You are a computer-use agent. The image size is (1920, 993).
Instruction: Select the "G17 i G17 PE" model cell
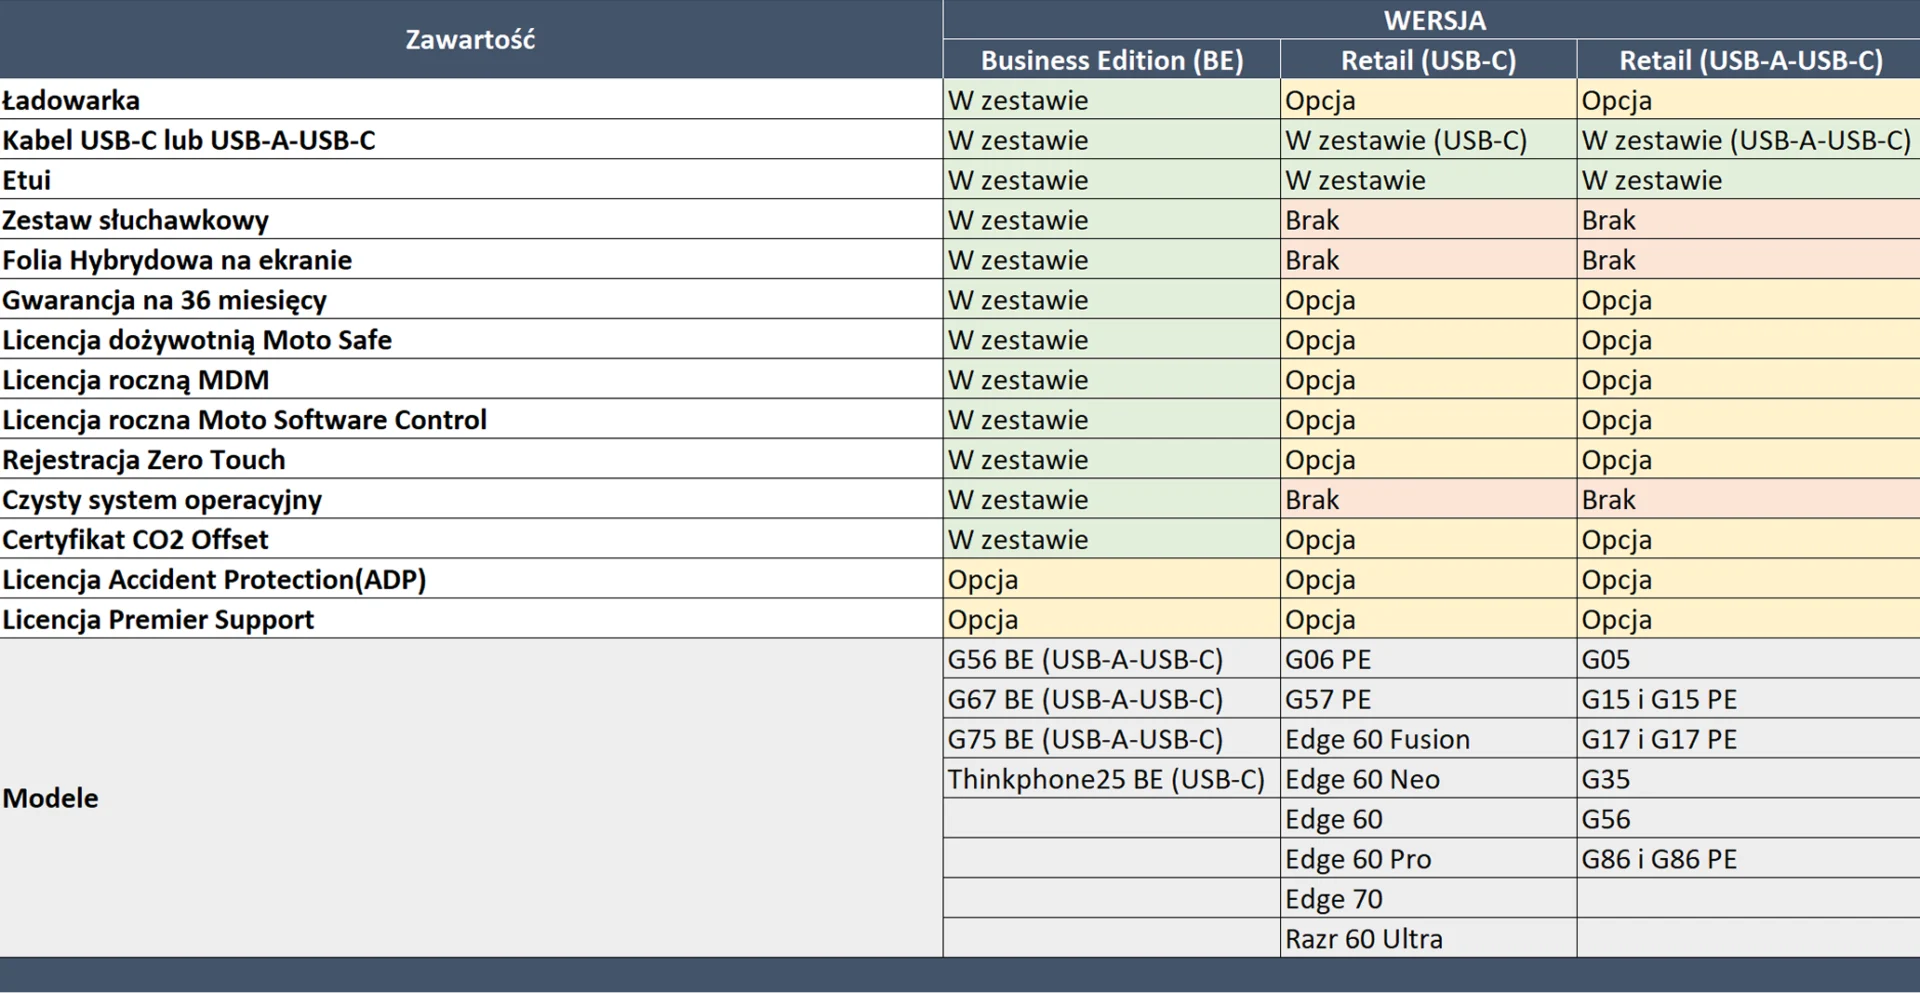[x=1749, y=740]
